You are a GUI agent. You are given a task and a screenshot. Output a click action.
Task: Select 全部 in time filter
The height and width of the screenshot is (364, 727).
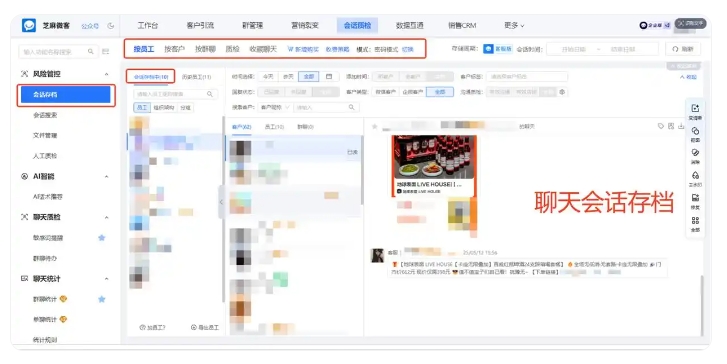coord(309,77)
